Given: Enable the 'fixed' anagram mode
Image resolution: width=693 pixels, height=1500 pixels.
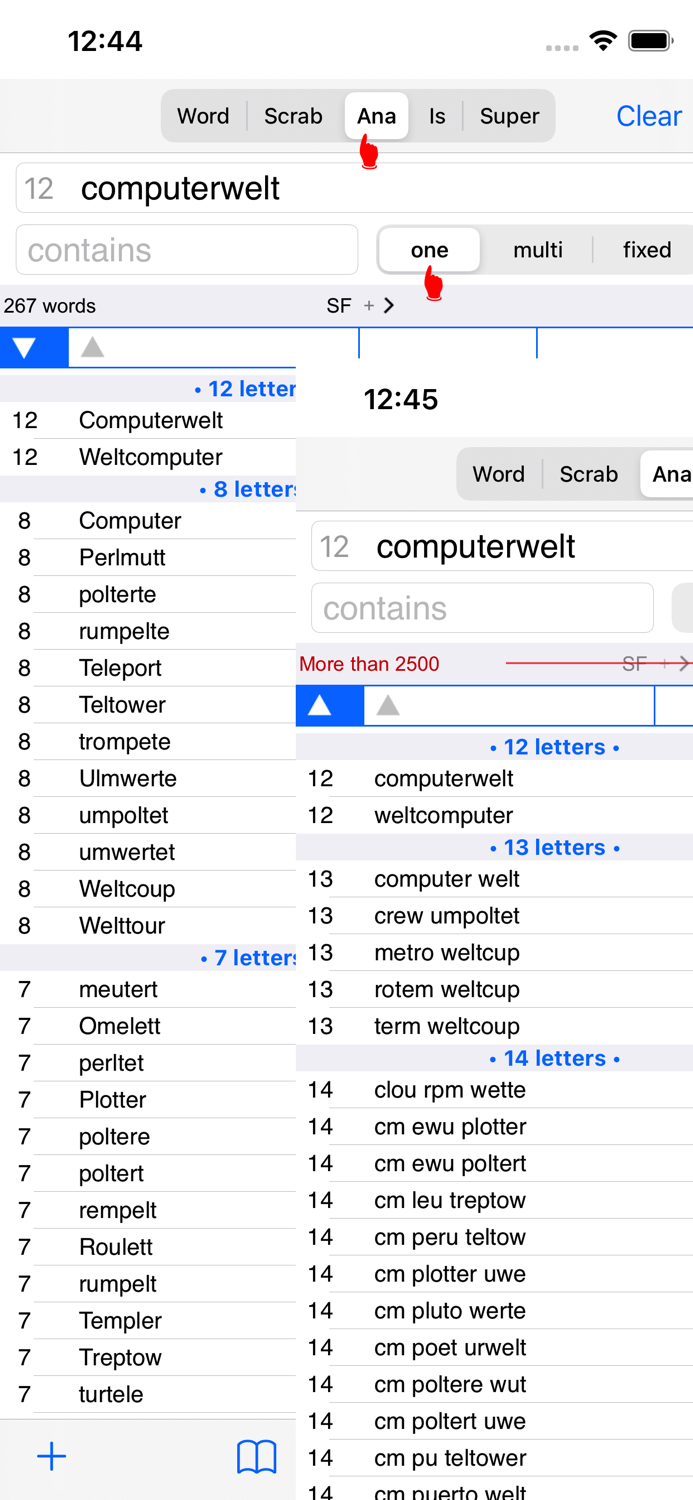Looking at the screenshot, I should tap(646, 250).
